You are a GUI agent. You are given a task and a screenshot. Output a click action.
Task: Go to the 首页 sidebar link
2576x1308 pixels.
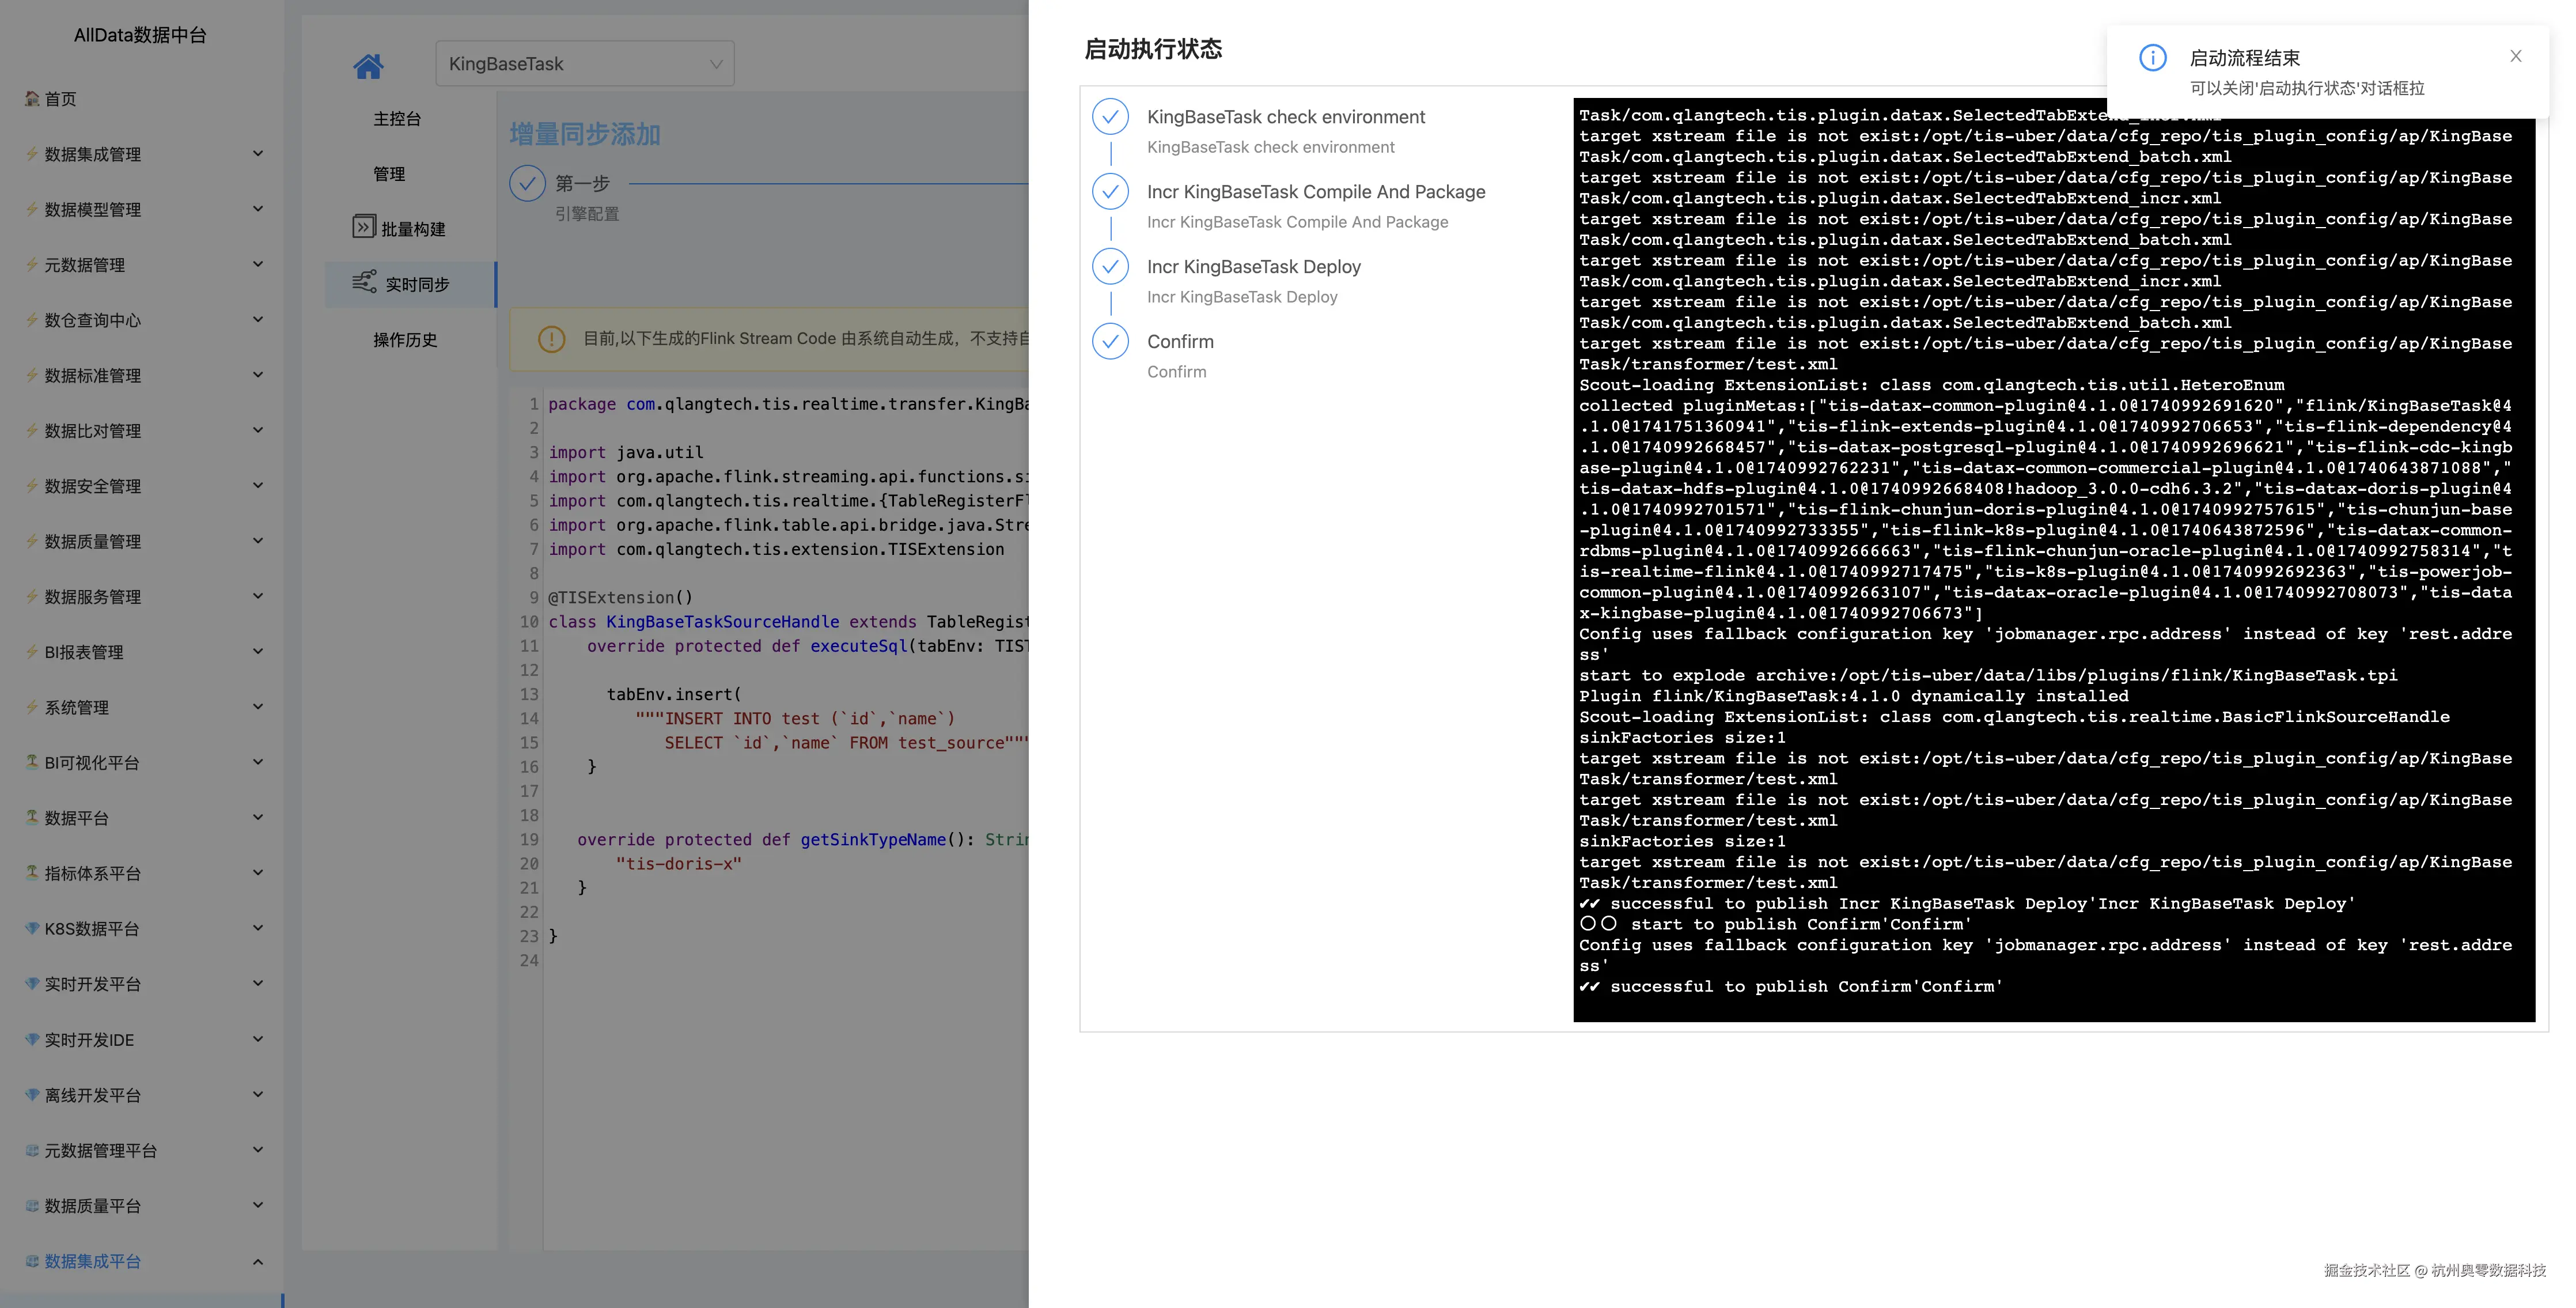click(x=60, y=99)
